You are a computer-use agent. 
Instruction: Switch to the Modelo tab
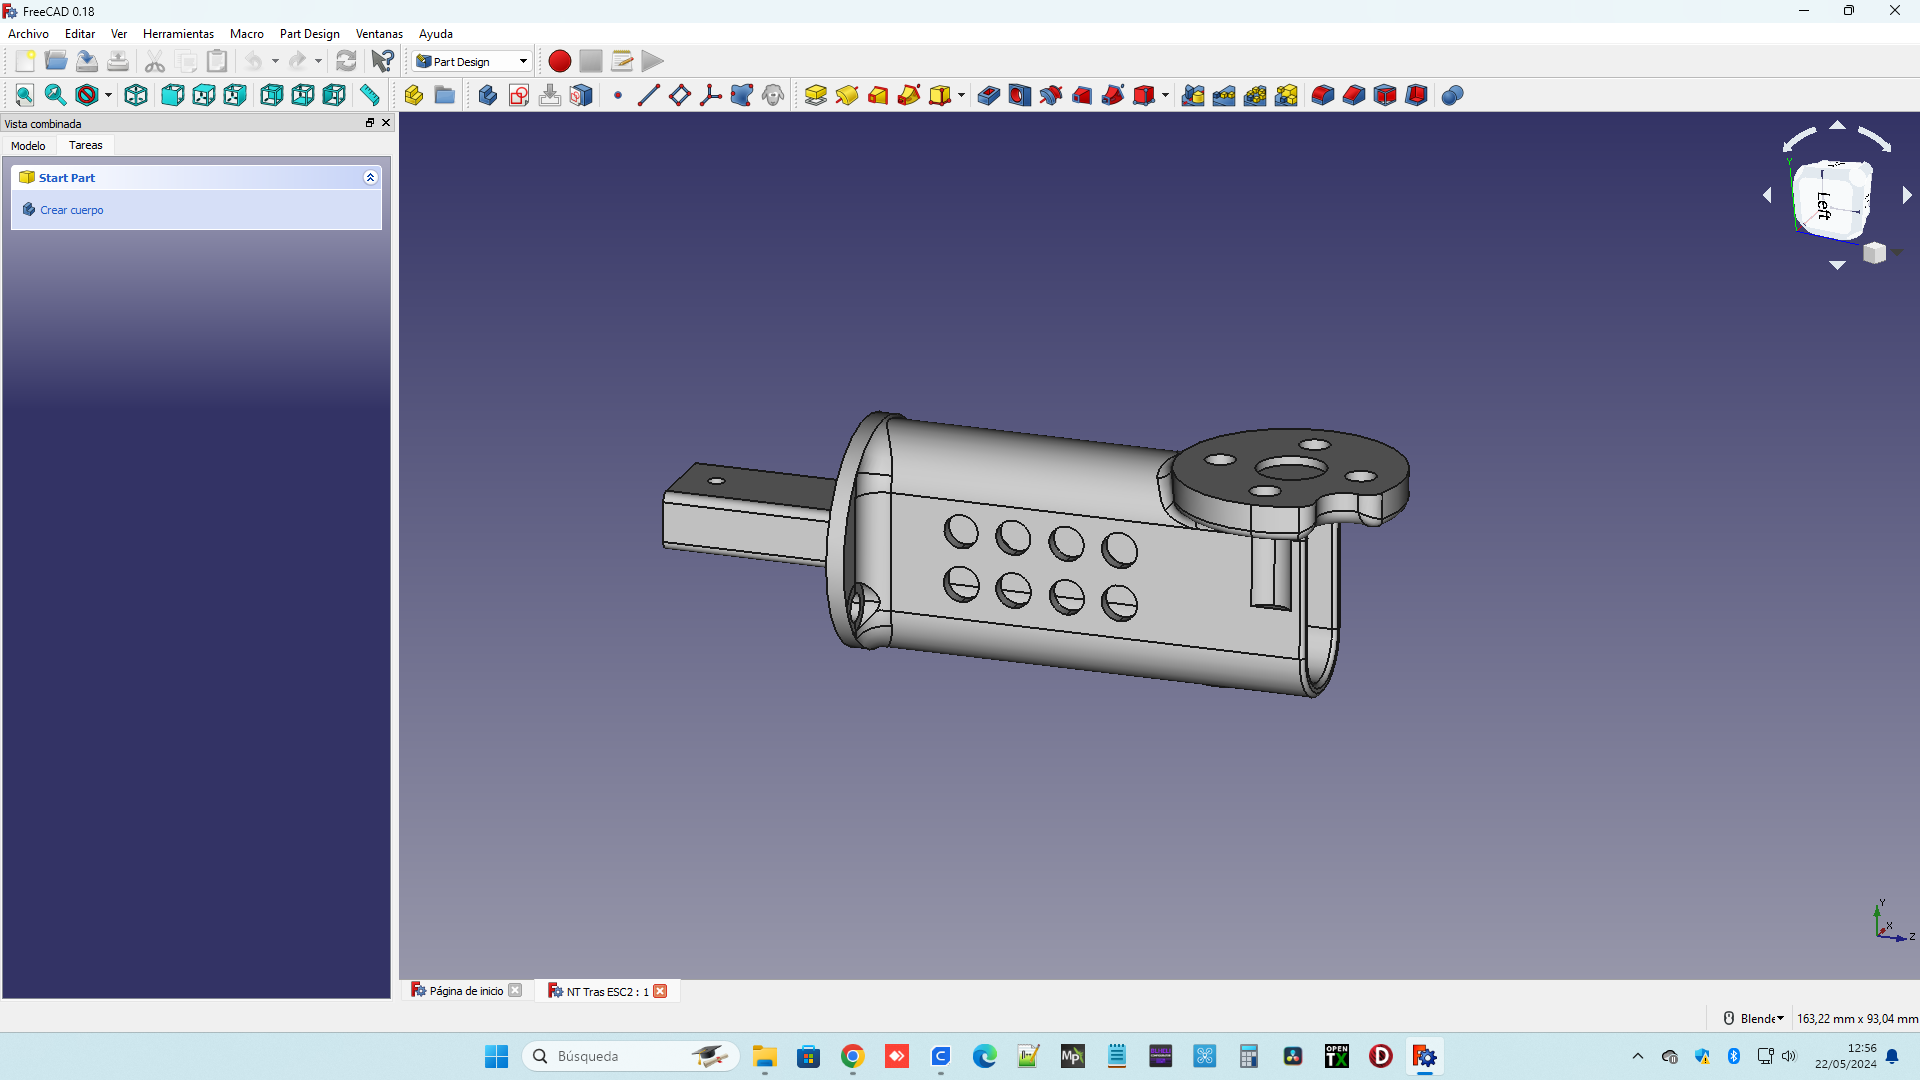28,146
